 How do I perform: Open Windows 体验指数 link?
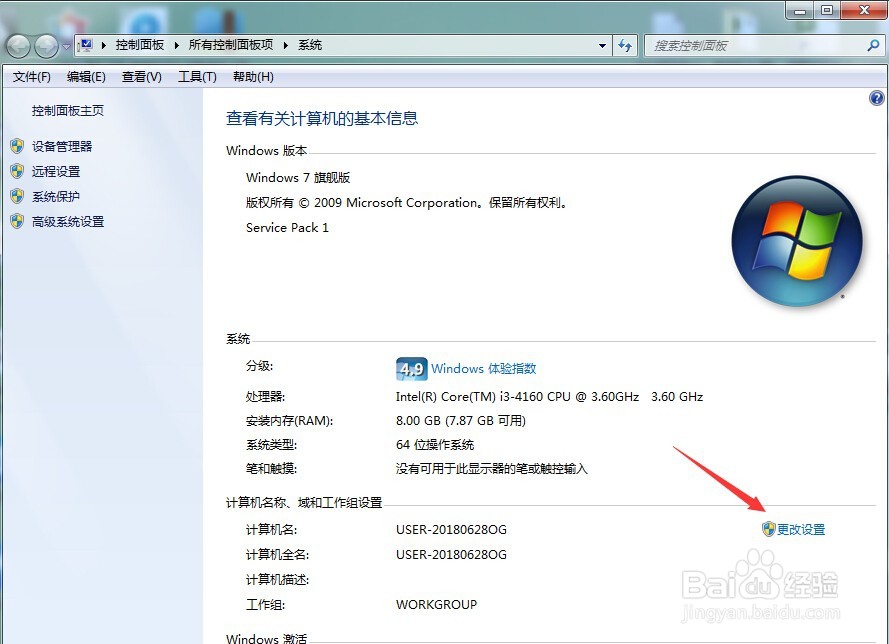(x=484, y=368)
